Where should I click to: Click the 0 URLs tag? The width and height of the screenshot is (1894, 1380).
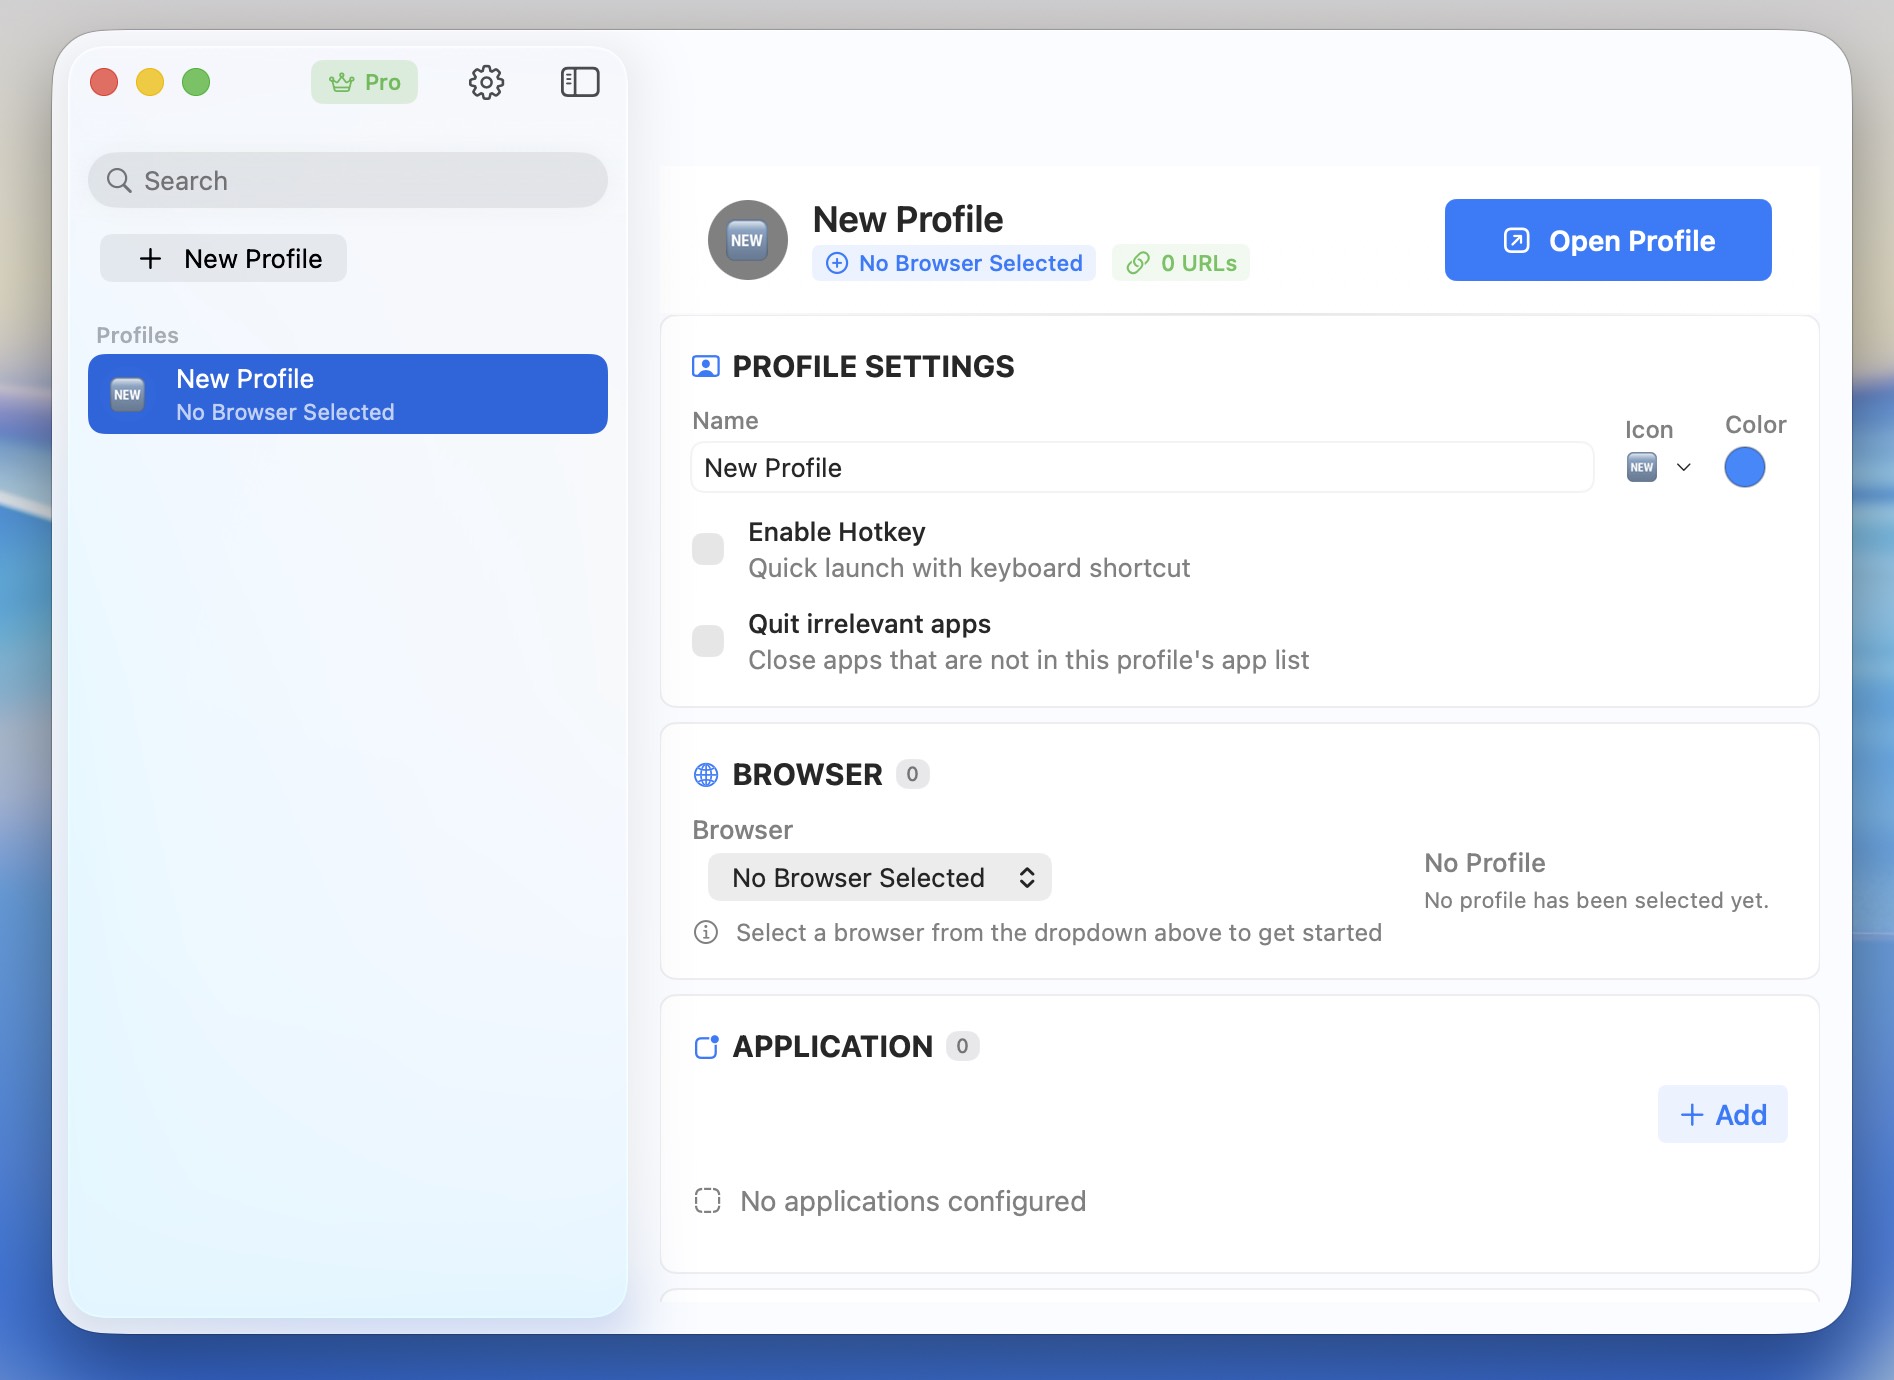coord(1181,263)
